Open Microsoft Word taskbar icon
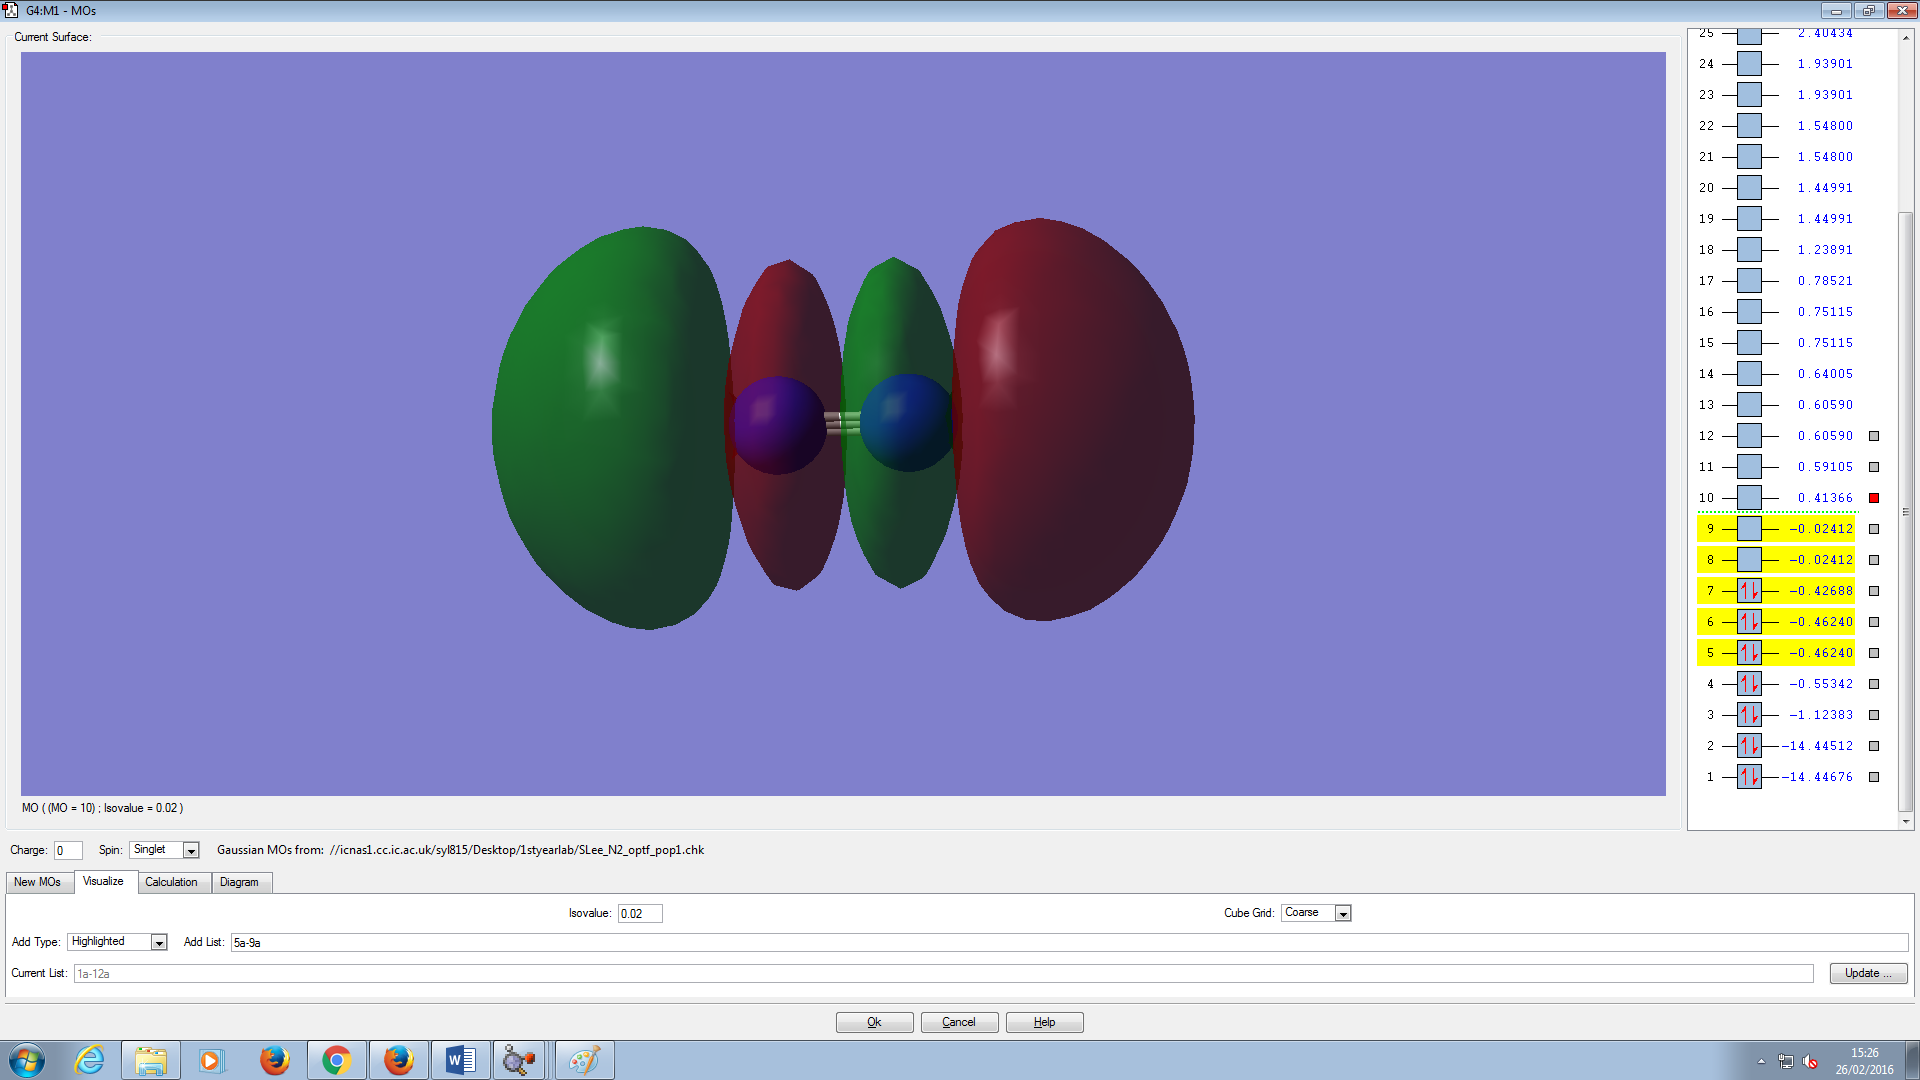The width and height of the screenshot is (1920, 1080). click(x=460, y=1060)
